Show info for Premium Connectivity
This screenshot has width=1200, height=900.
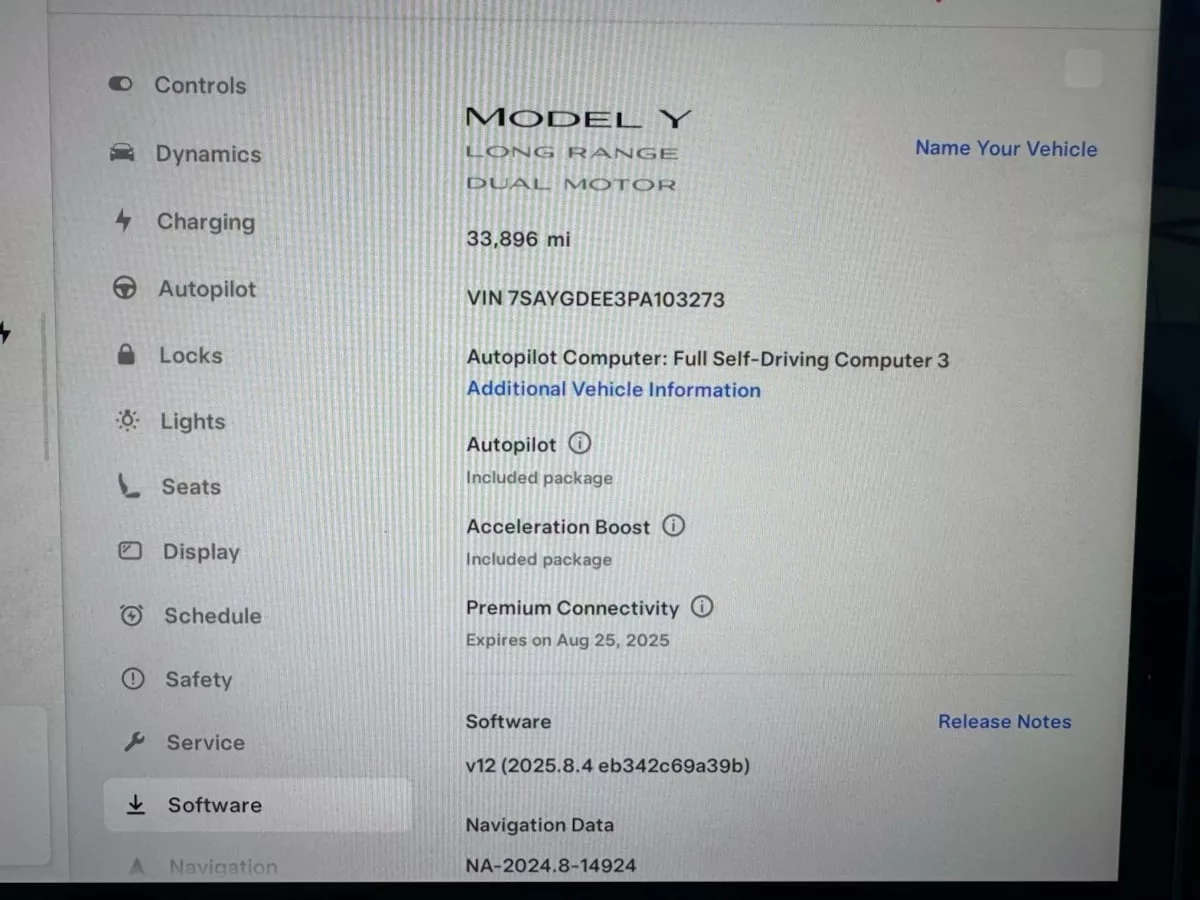[702, 606]
